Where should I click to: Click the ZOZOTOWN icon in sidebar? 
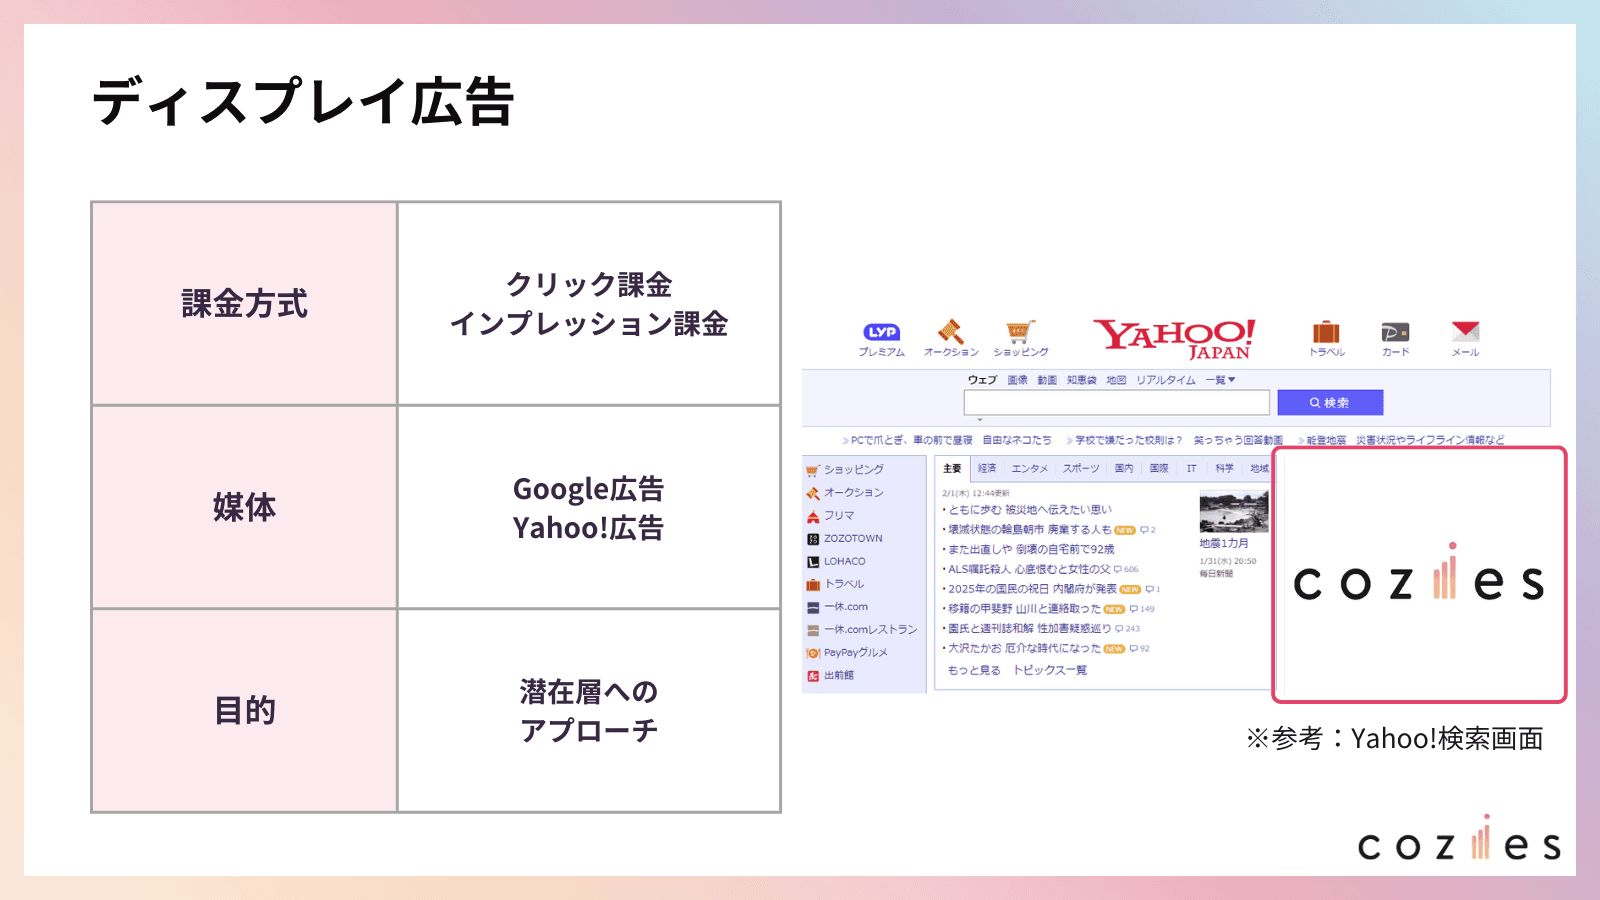(813, 539)
